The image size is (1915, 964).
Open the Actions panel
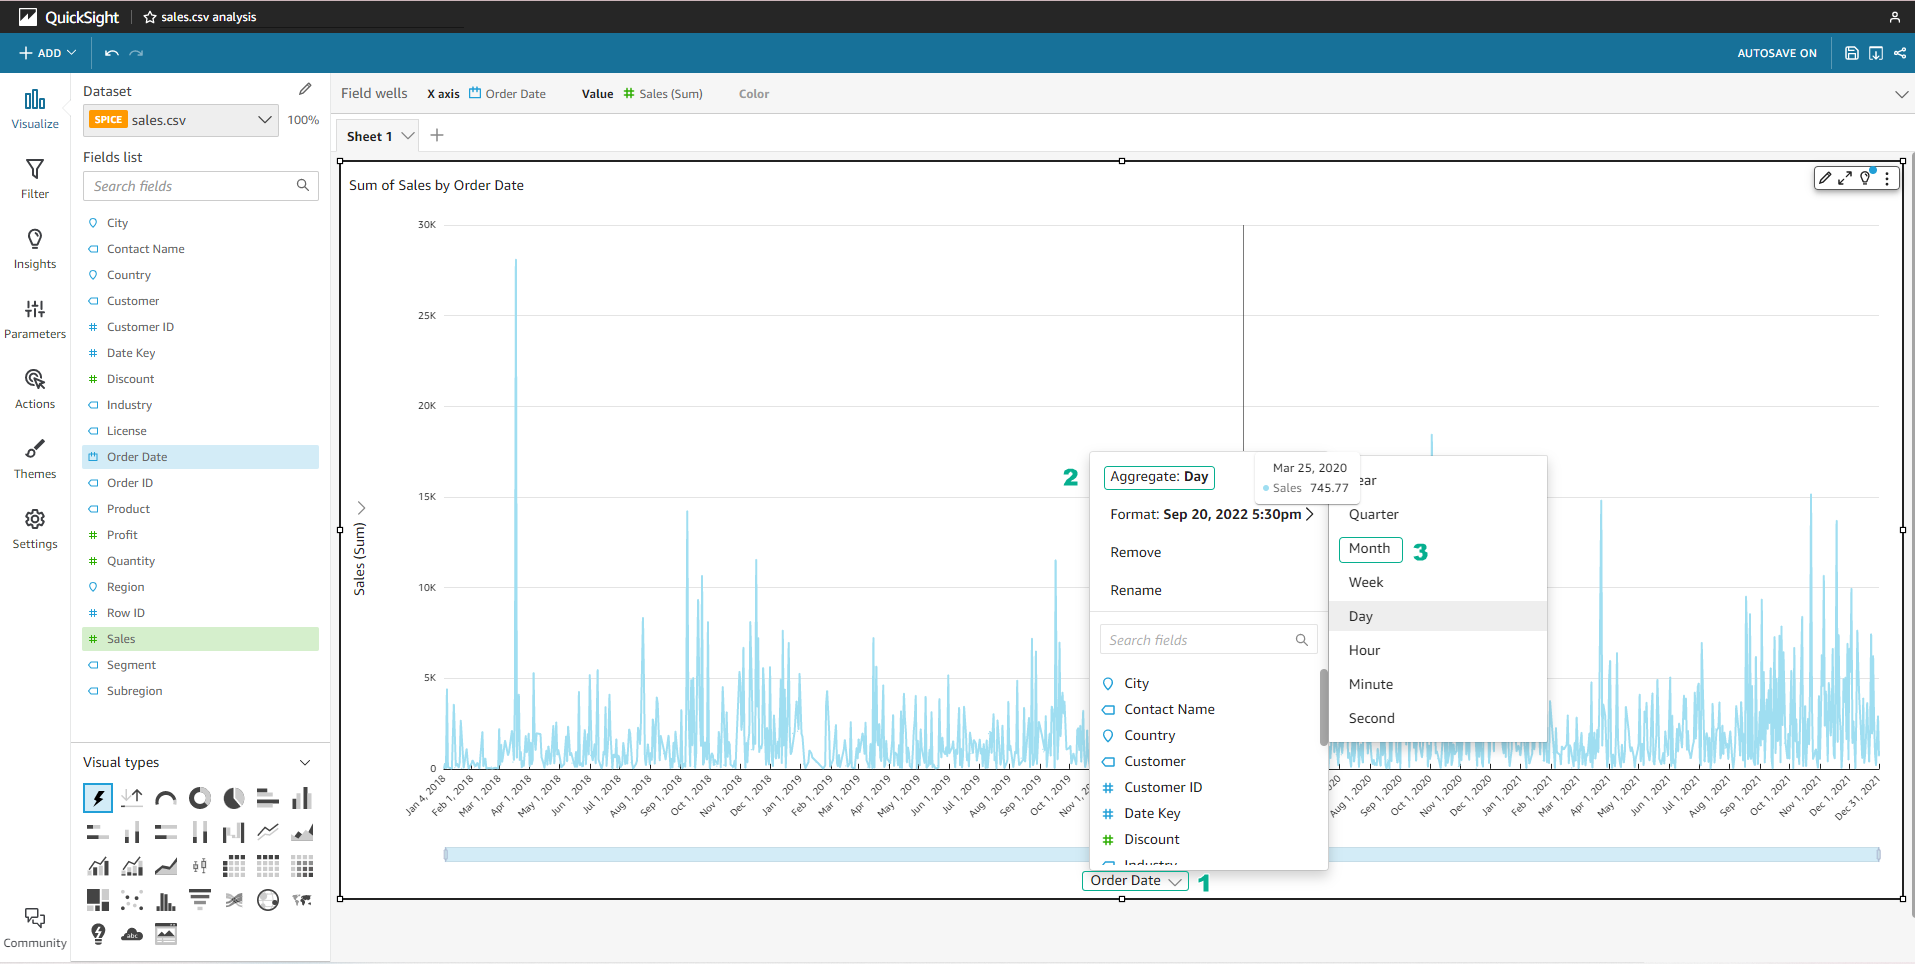pyautogui.click(x=35, y=389)
